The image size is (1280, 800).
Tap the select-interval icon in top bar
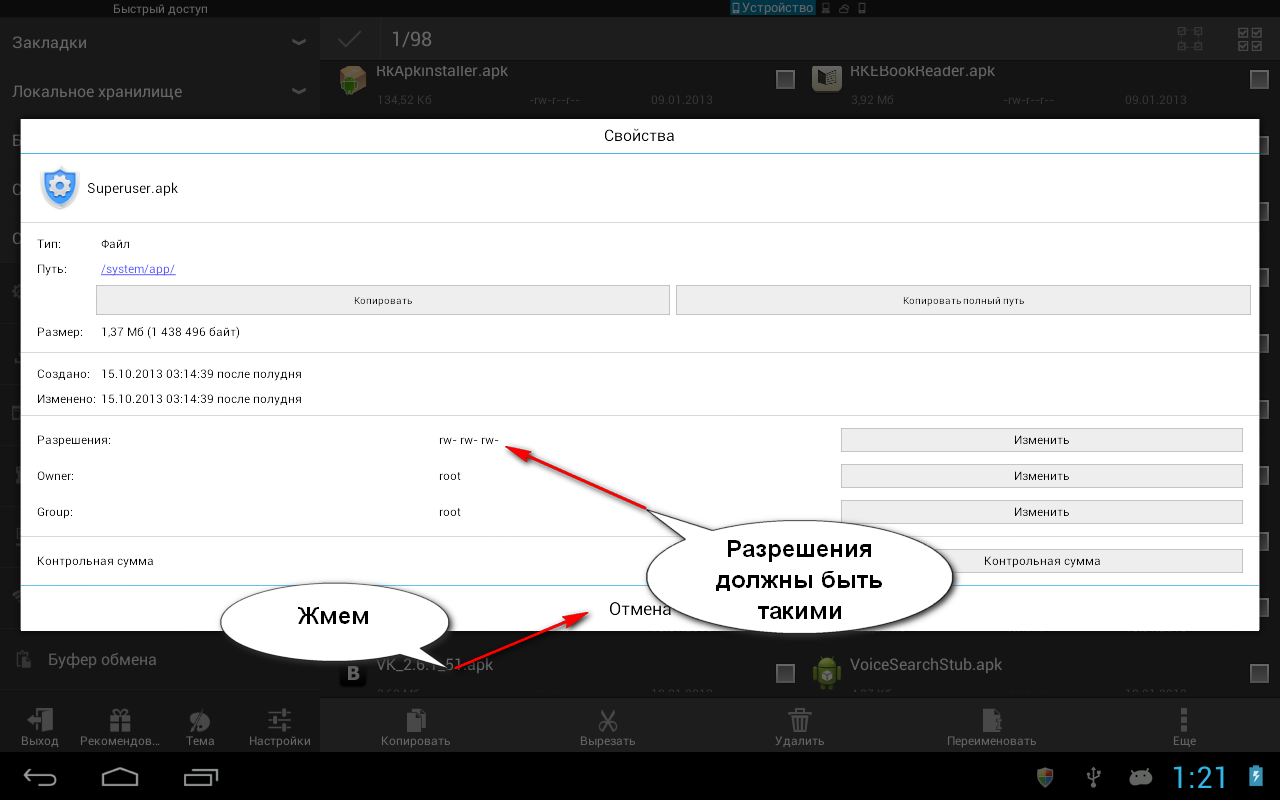(x=1190, y=39)
